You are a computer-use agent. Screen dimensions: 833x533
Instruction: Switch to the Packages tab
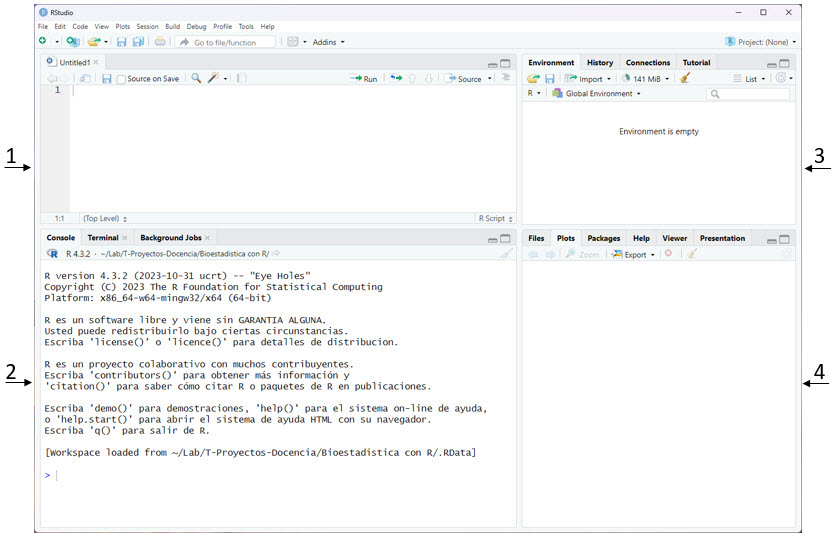603,238
